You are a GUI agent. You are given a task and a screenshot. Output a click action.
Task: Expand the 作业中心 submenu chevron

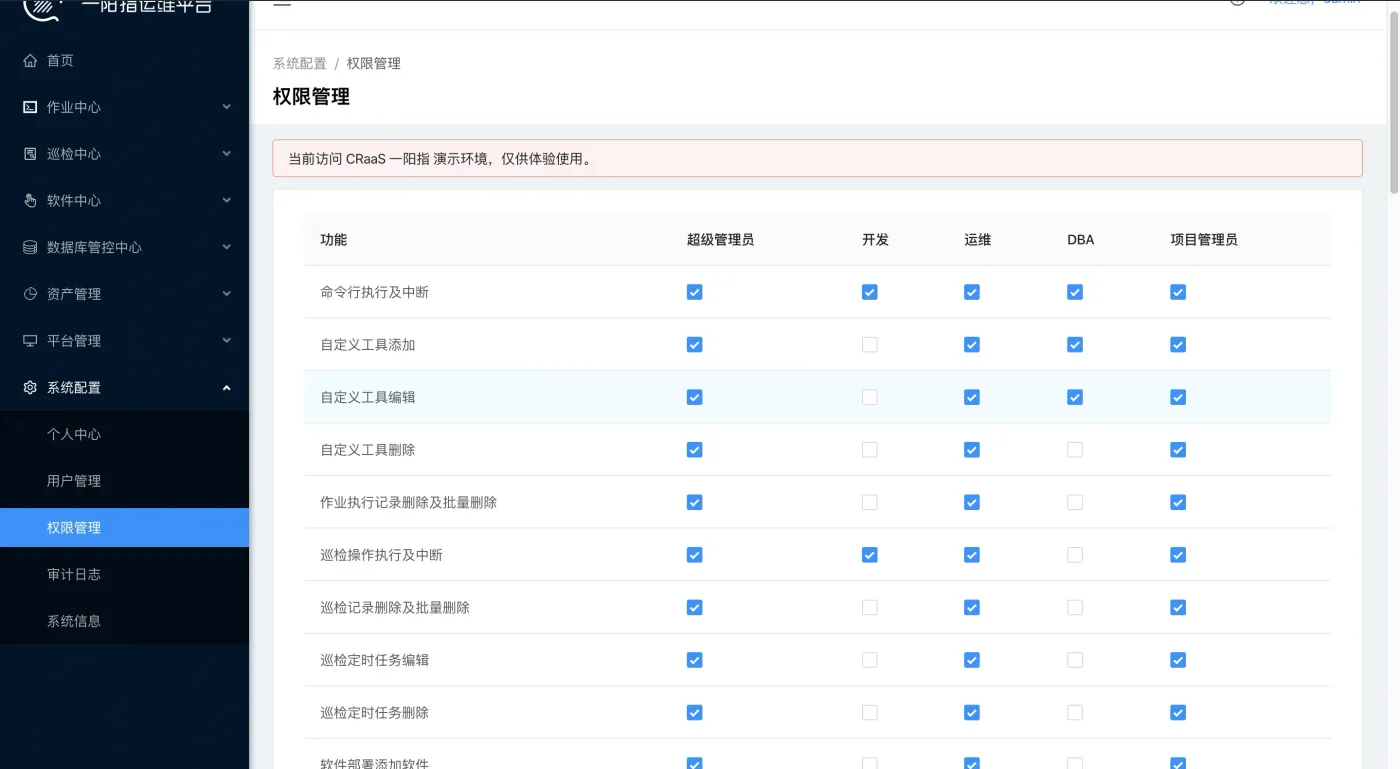(227, 107)
